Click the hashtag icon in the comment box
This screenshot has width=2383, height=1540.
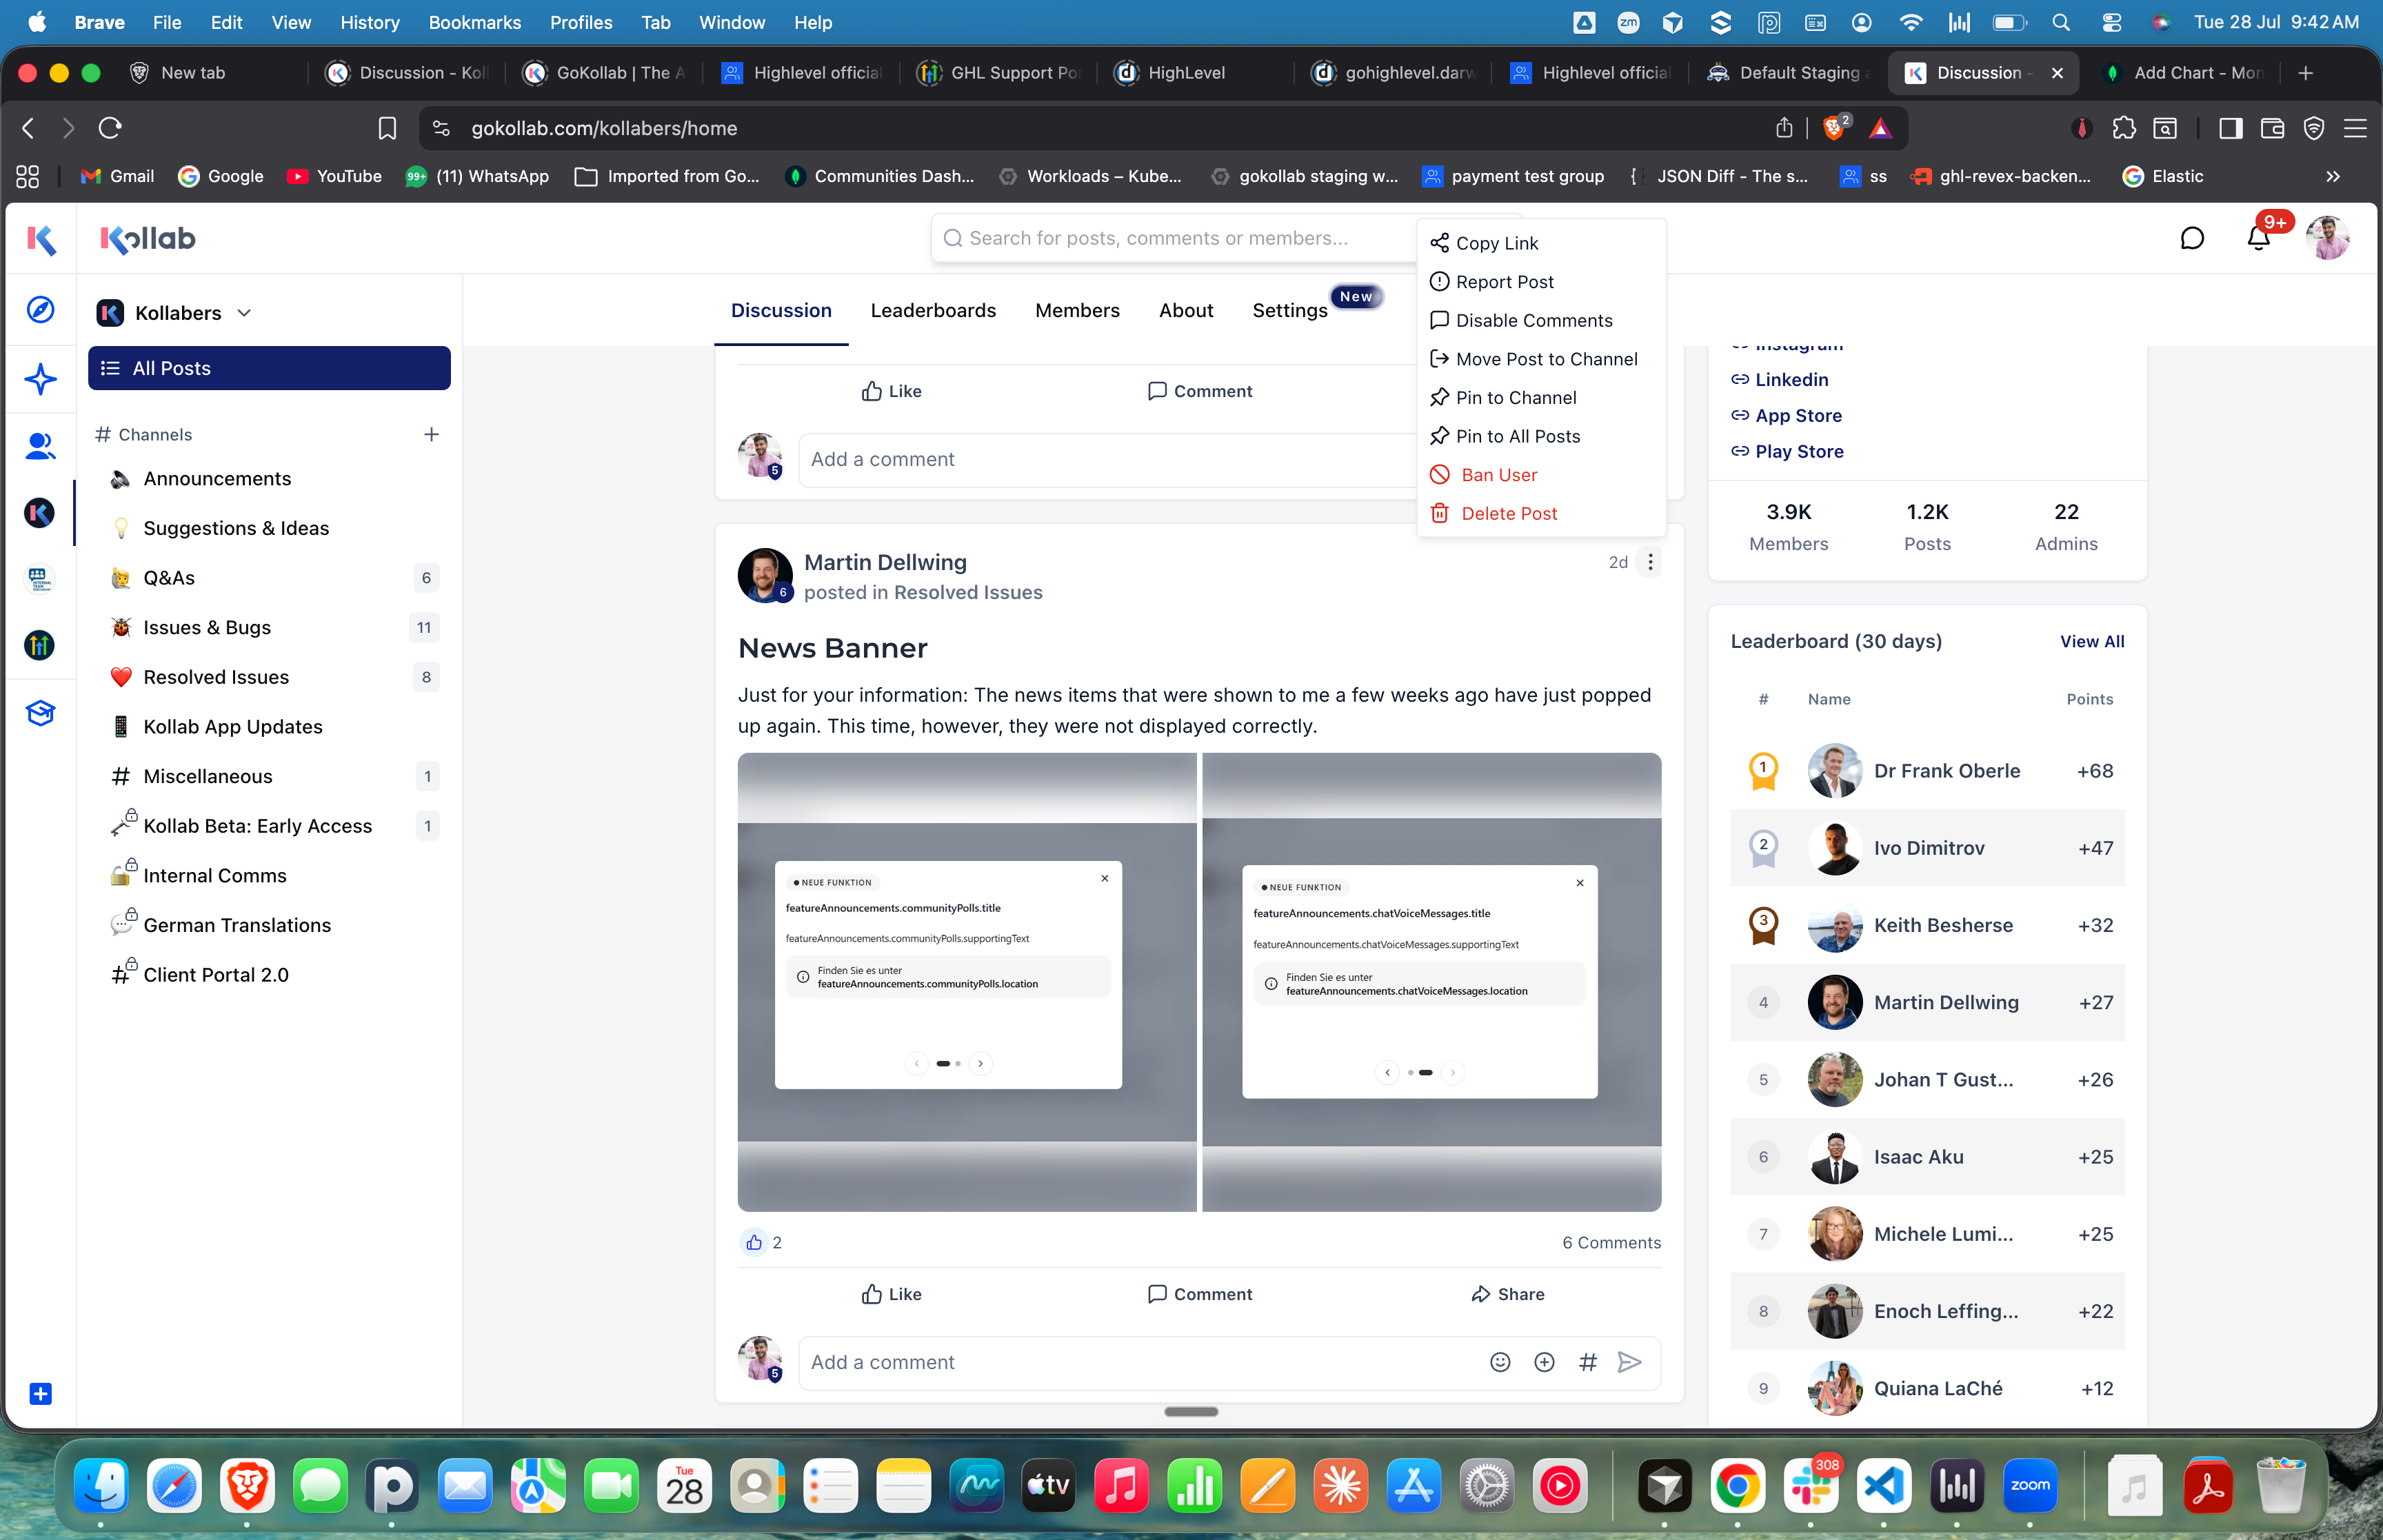1588,1362
